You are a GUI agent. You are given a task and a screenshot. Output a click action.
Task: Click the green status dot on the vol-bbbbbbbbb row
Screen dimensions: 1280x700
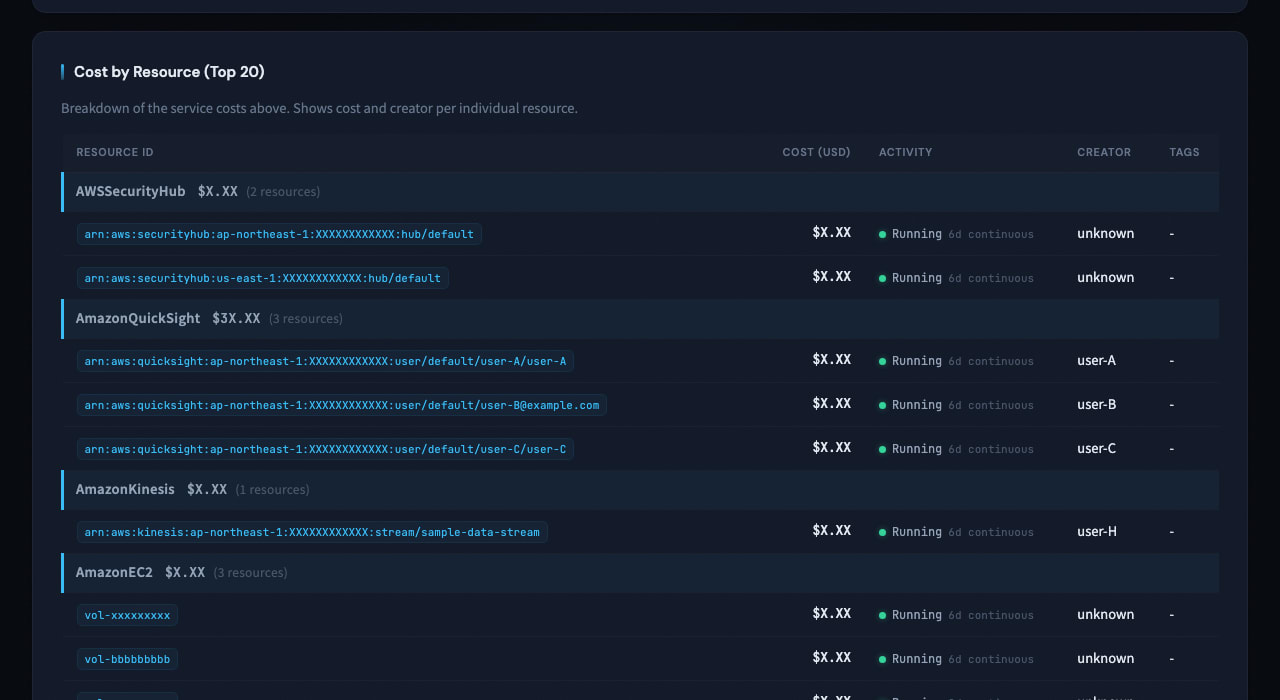(882, 658)
